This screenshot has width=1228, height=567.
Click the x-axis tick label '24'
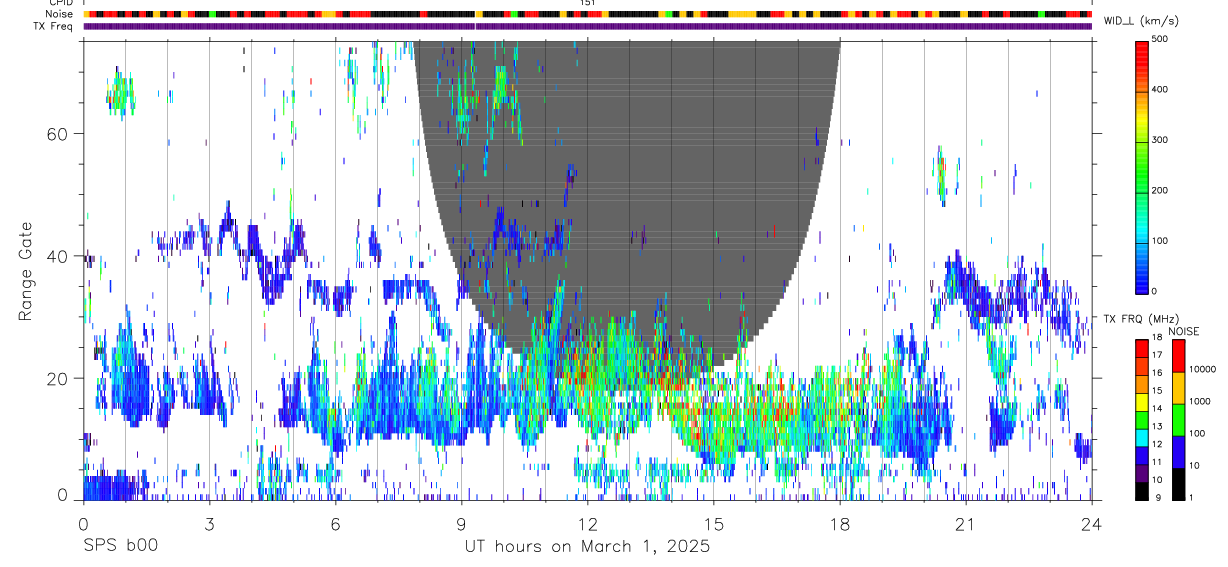(1091, 523)
